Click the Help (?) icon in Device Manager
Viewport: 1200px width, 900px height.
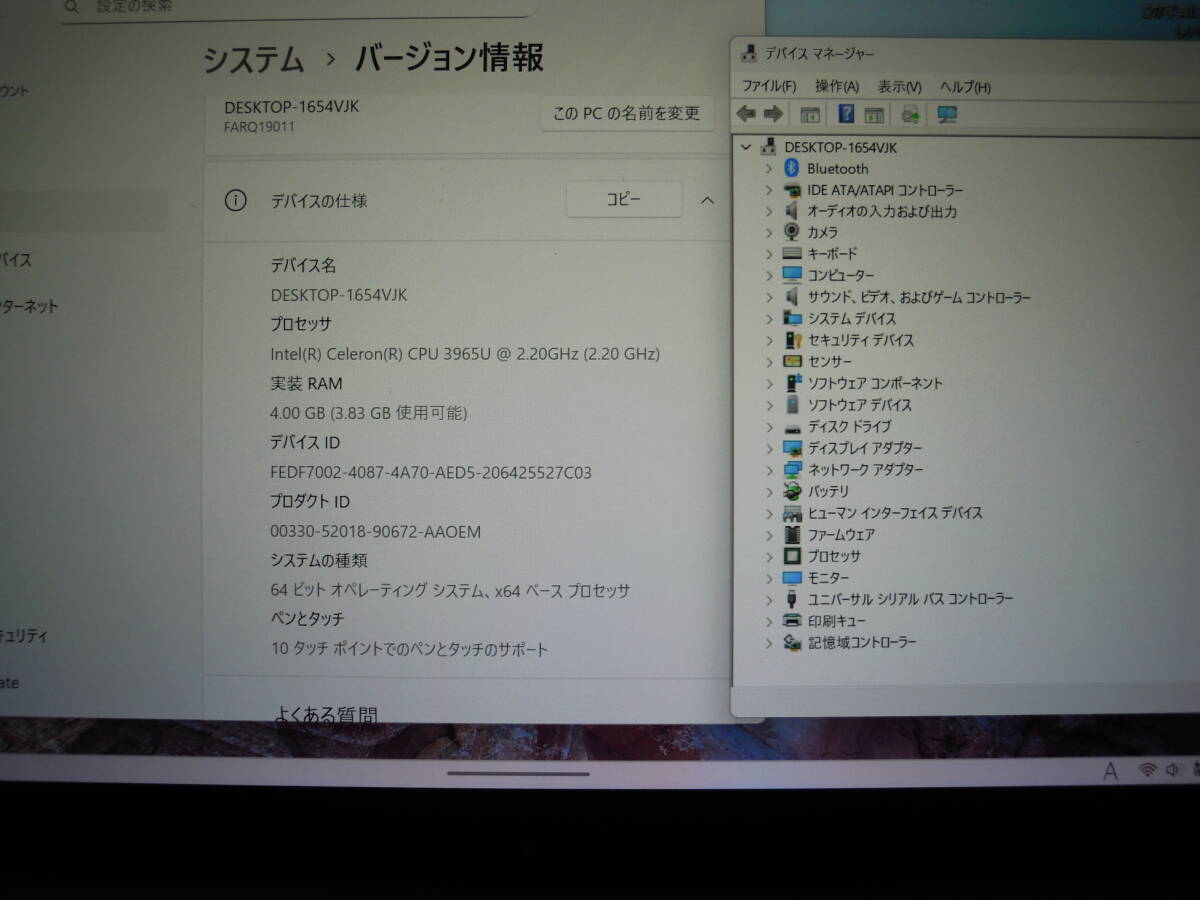(x=845, y=114)
